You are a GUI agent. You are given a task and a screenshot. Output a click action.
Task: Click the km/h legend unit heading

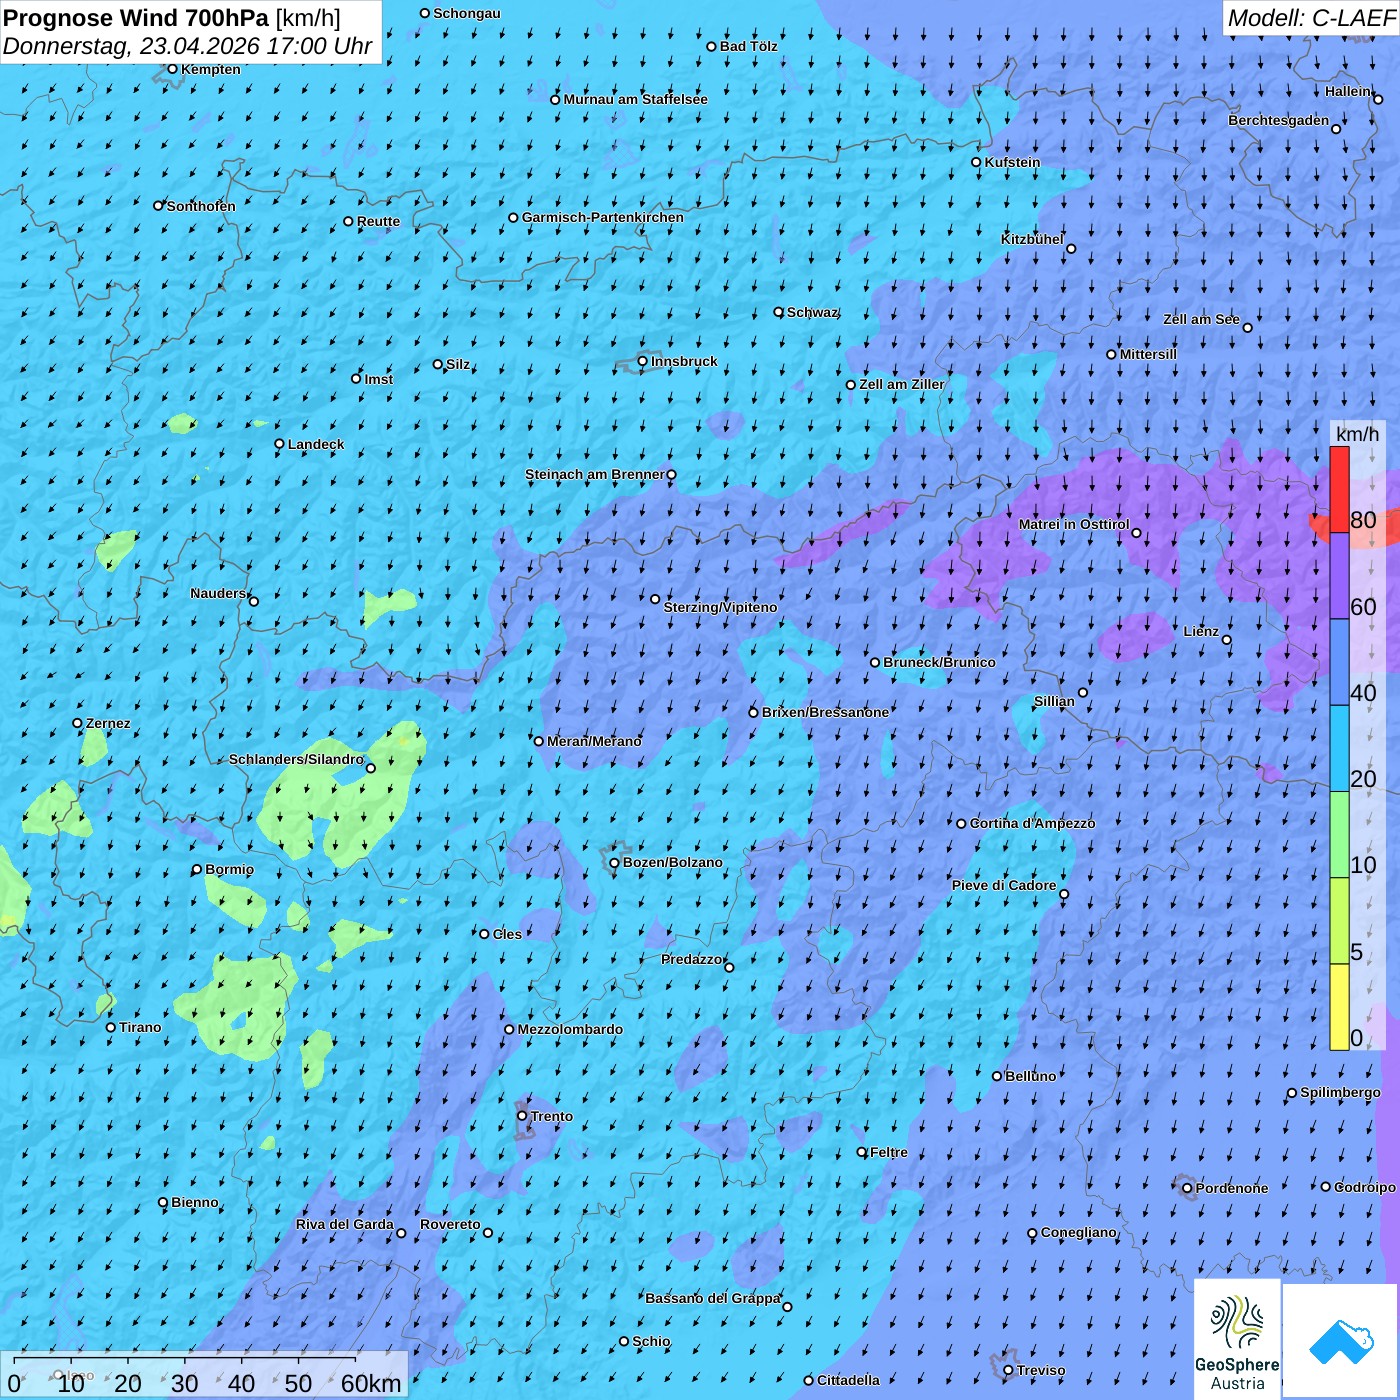coord(1357,434)
